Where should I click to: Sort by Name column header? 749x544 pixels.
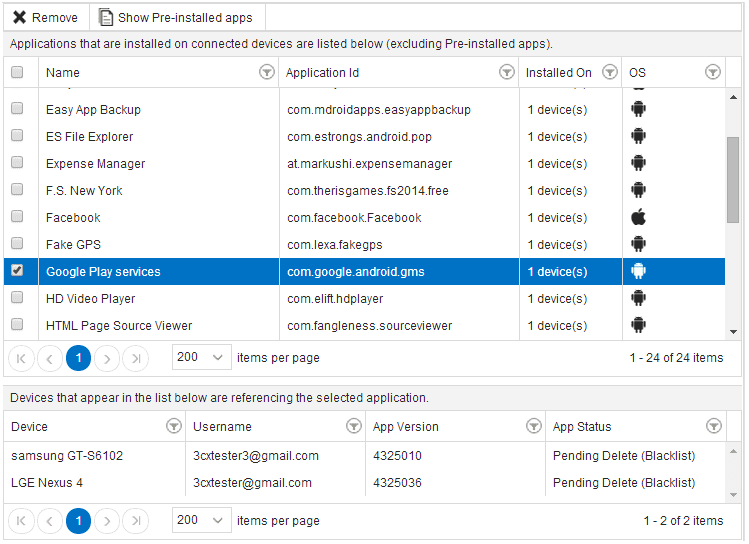63,73
